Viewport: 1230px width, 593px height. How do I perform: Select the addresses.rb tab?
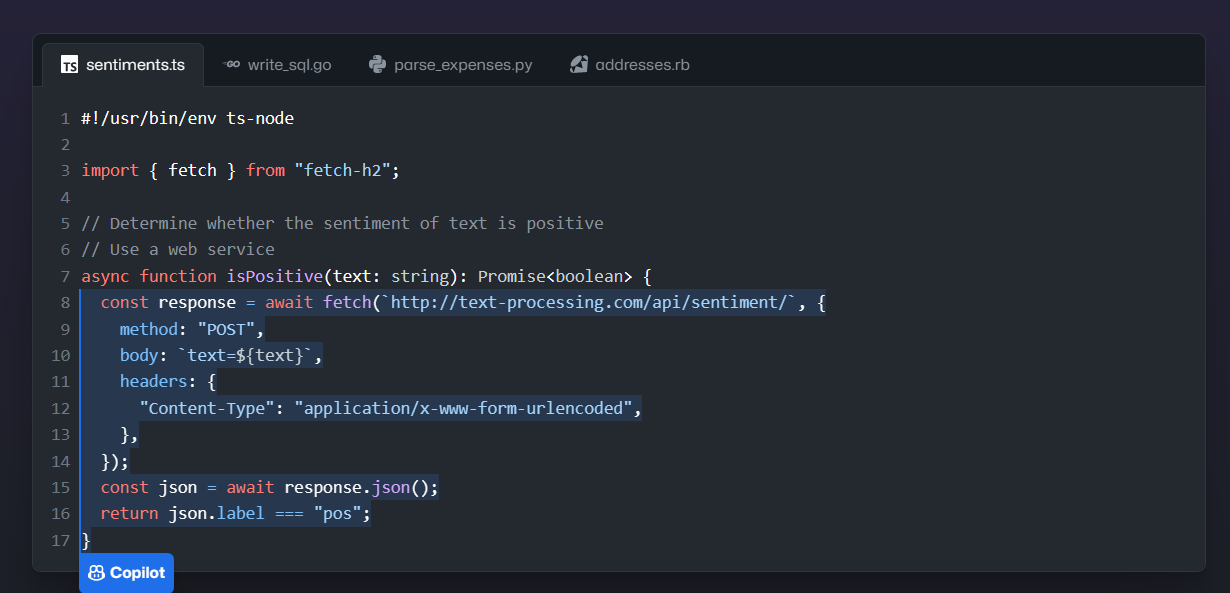click(x=642, y=65)
